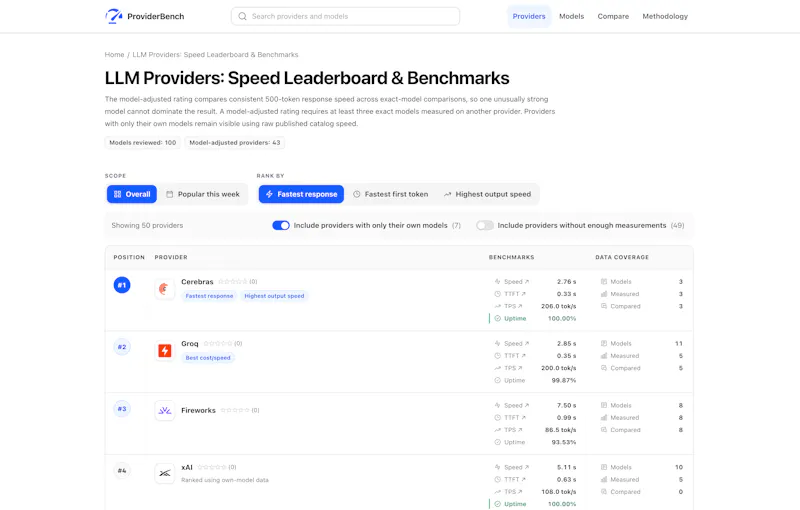
Task: Click the Model-adjusted providers: 43 chip
Action: coord(235,143)
